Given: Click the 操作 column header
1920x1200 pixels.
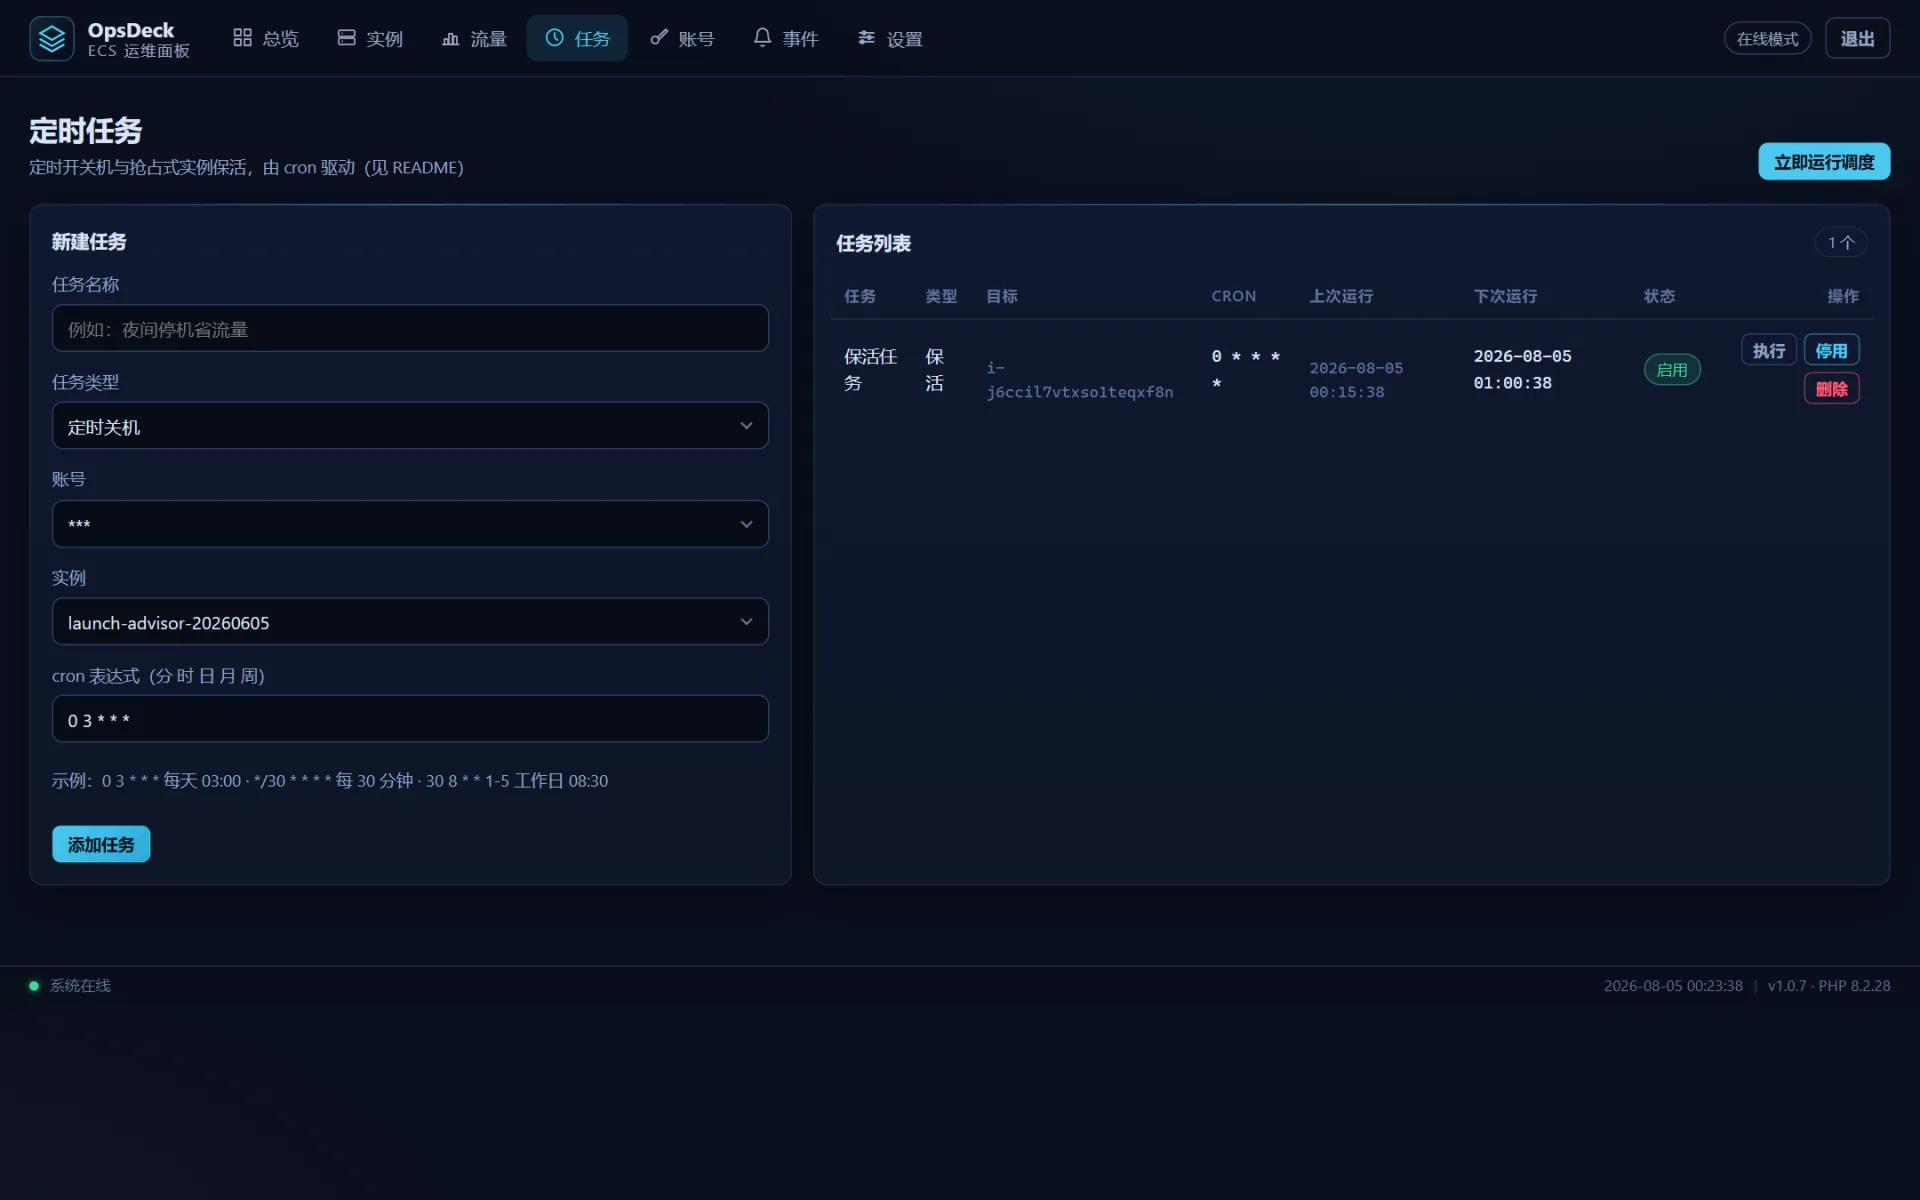Looking at the screenshot, I should pyautogui.click(x=1843, y=296).
